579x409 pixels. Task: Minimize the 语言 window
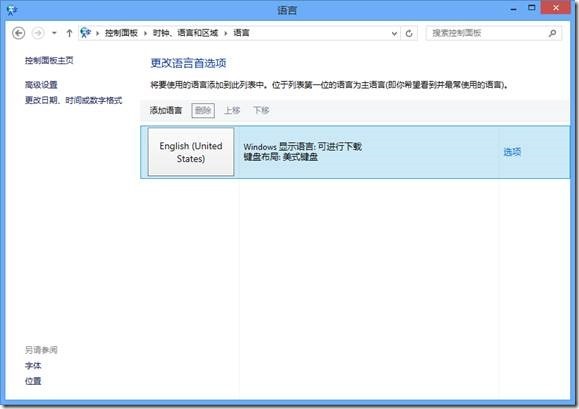tap(514, 9)
